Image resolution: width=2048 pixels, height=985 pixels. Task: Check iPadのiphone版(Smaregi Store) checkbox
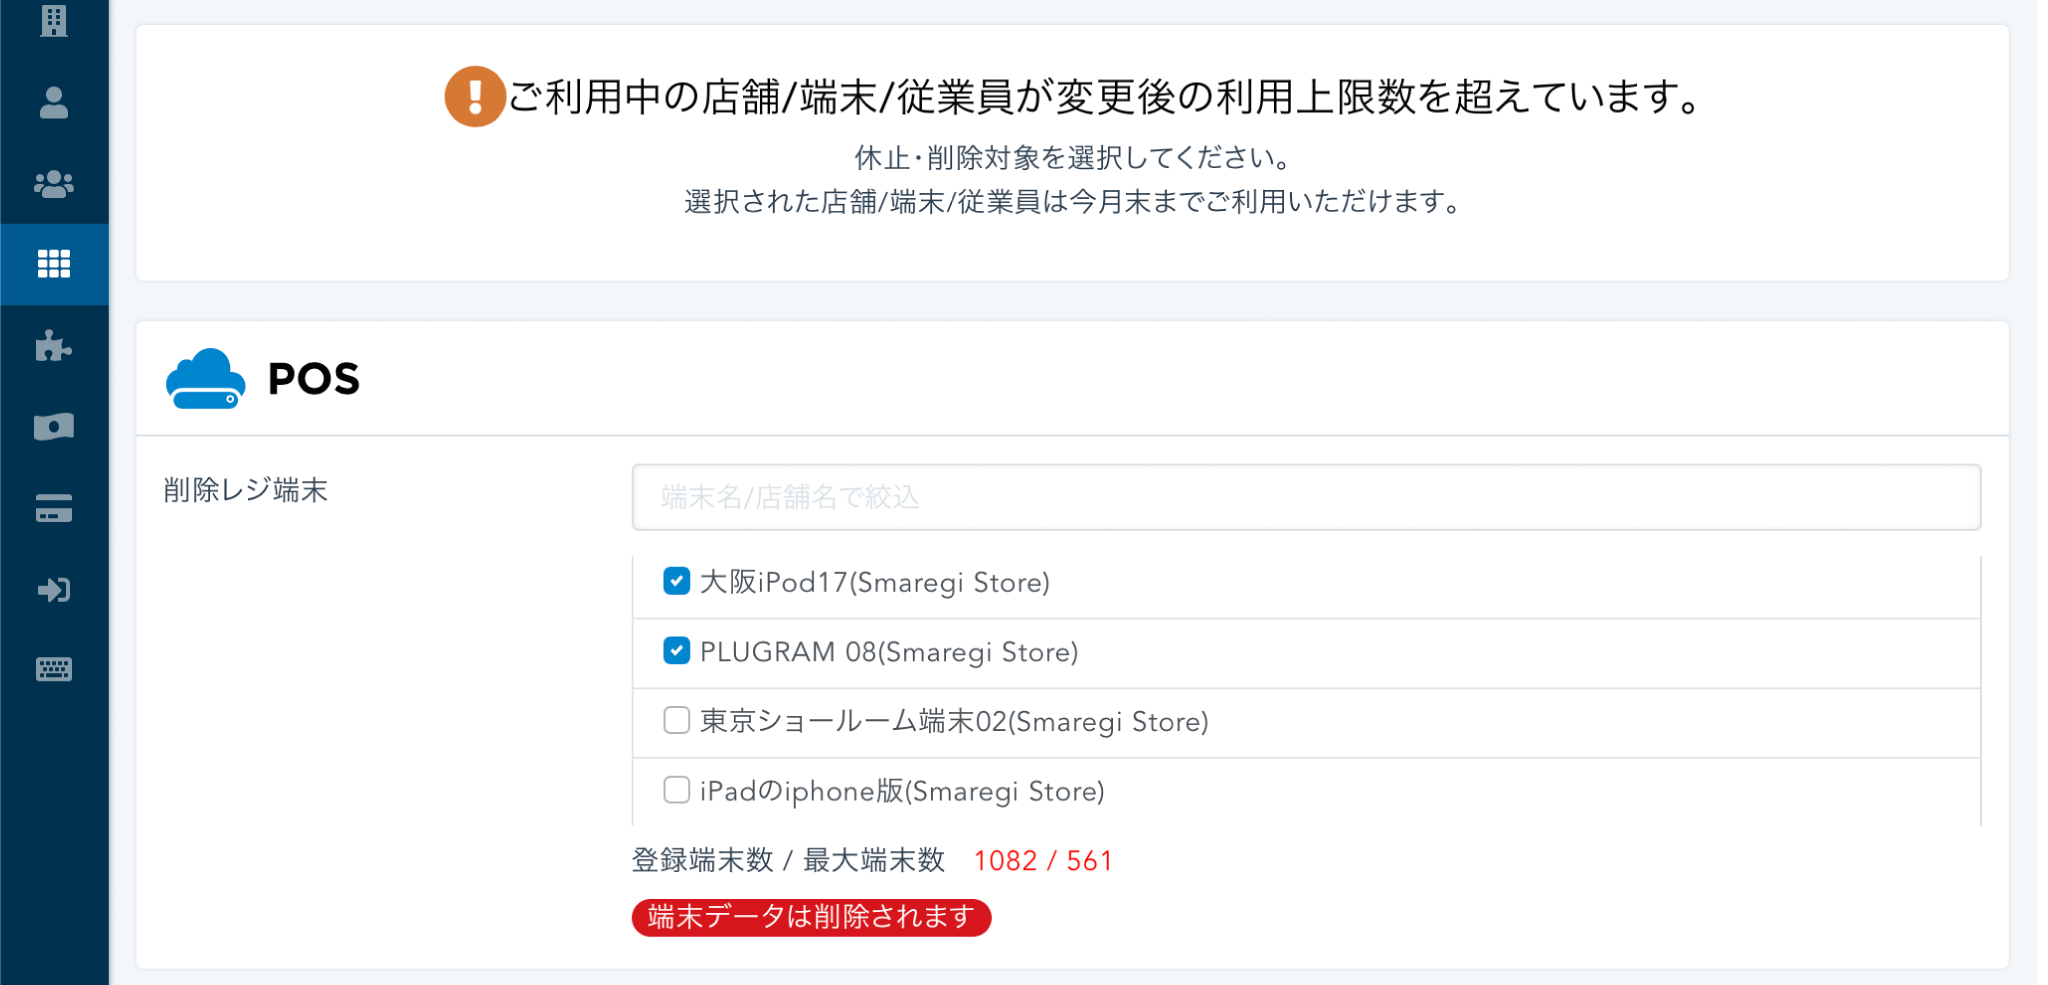677,790
